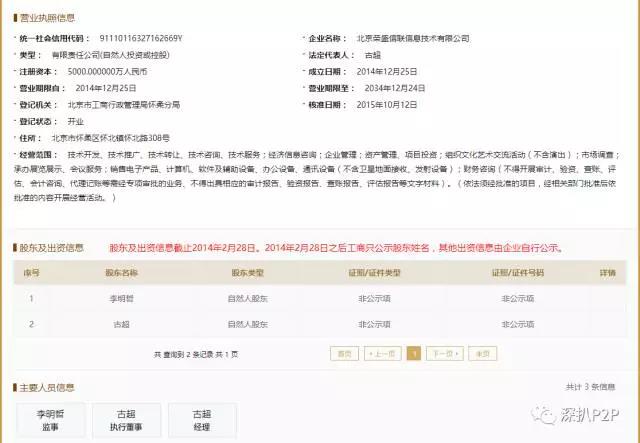
Task: Click 自然人股东 in shareholder row 2
Action: pyautogui.click(x=248, y=324)
